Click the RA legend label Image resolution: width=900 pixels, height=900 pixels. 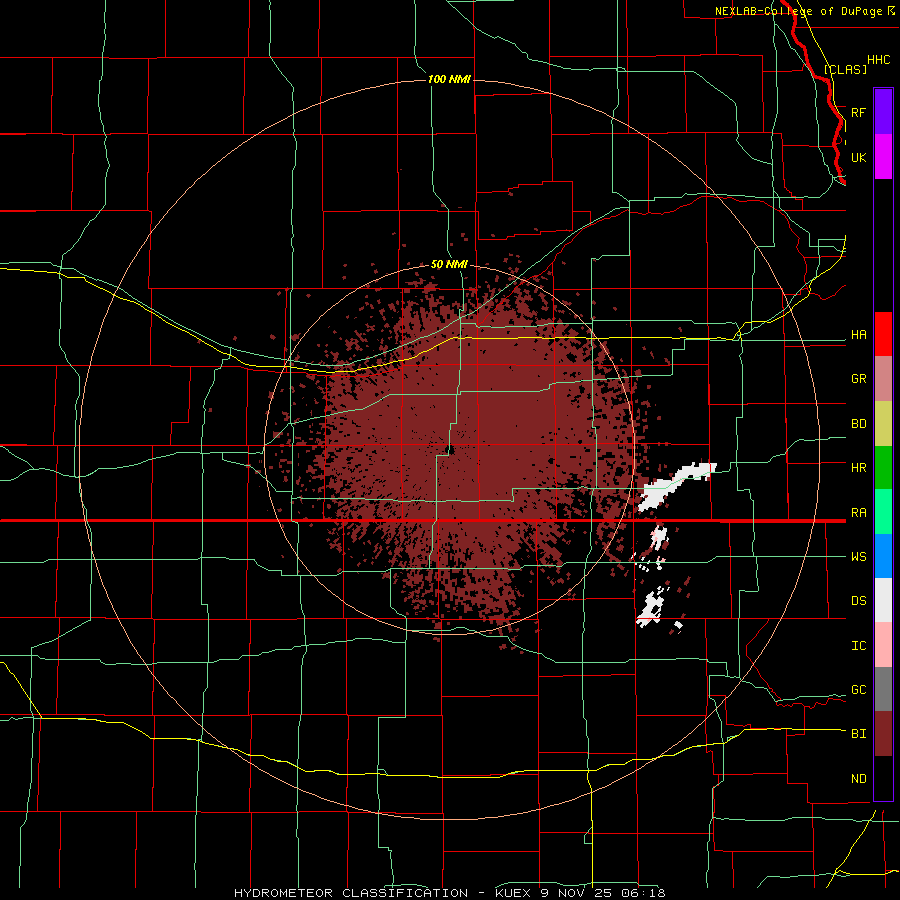point(858,513)
